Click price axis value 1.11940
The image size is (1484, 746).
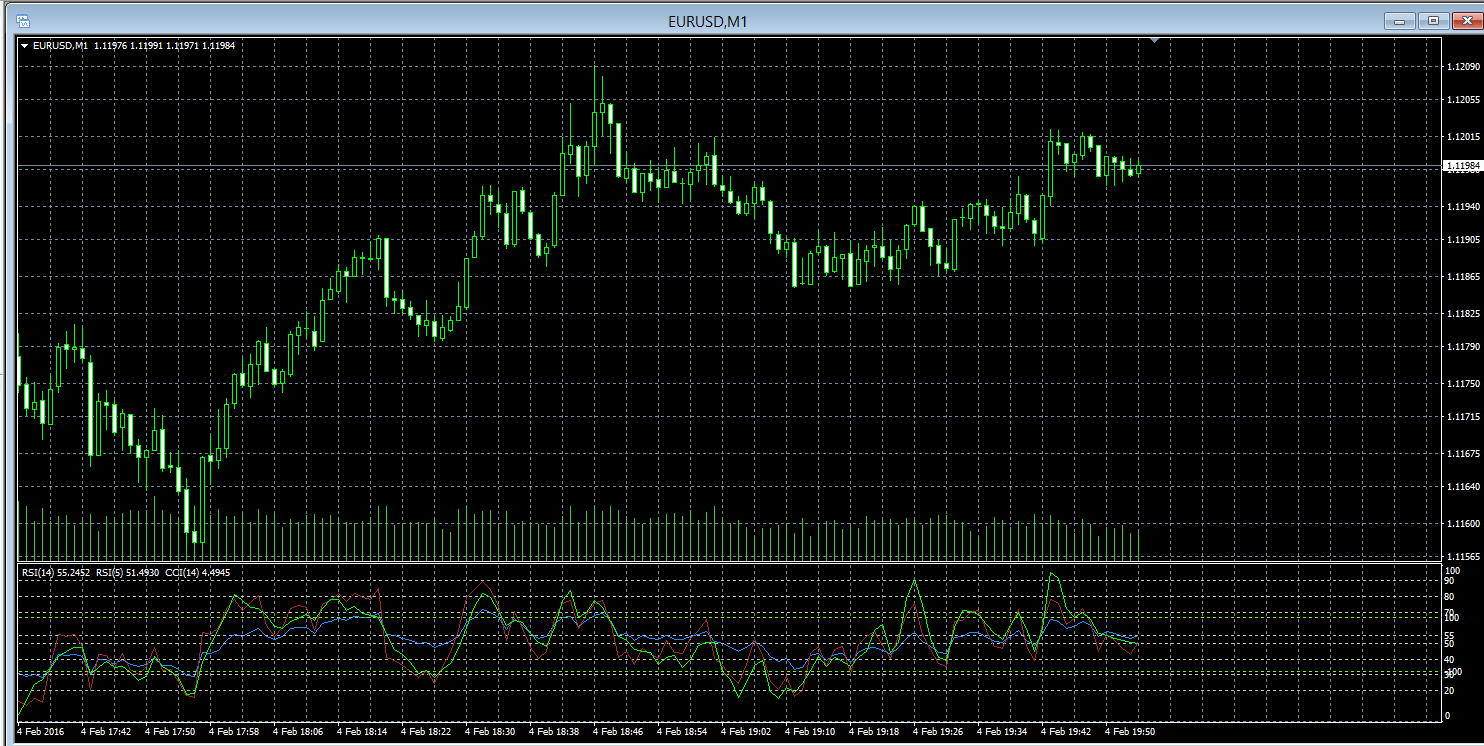point(1462,207)
